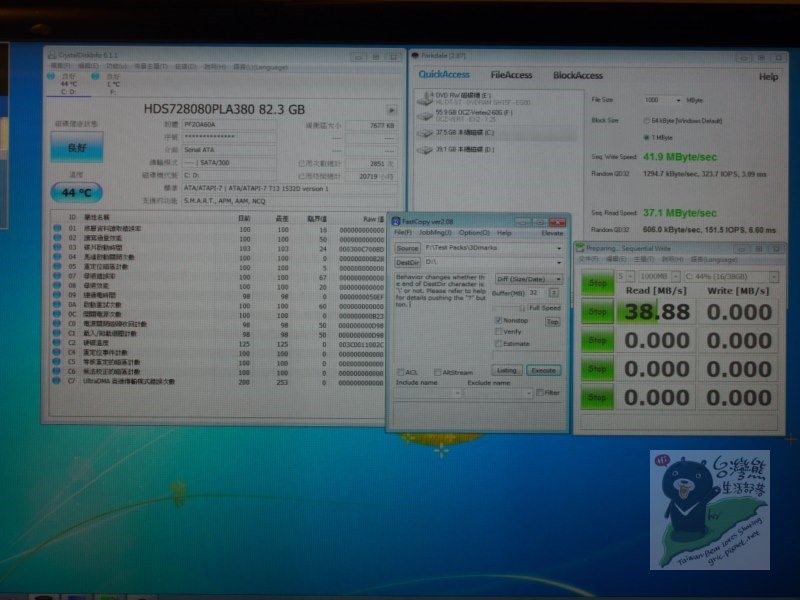Open the Exclude name dropdown in FastCopy
800x600 pixels.
[528, 393]
